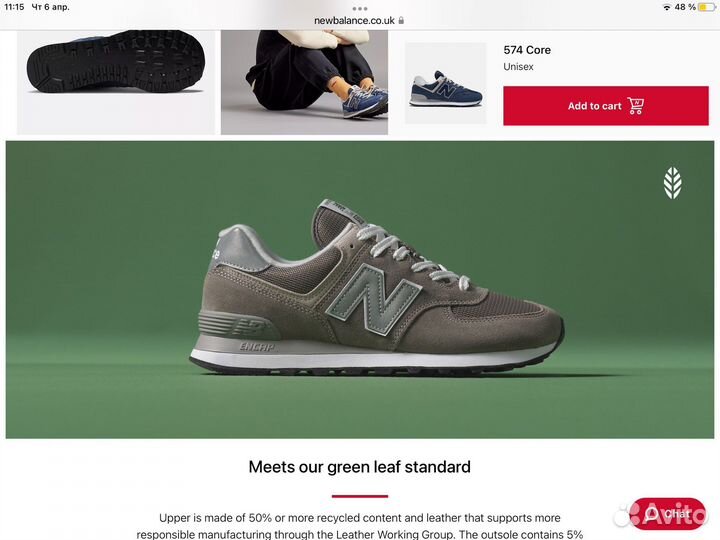
Task: Tap the Чт 6 апр. date in status bar
Action: pos(50,7)
